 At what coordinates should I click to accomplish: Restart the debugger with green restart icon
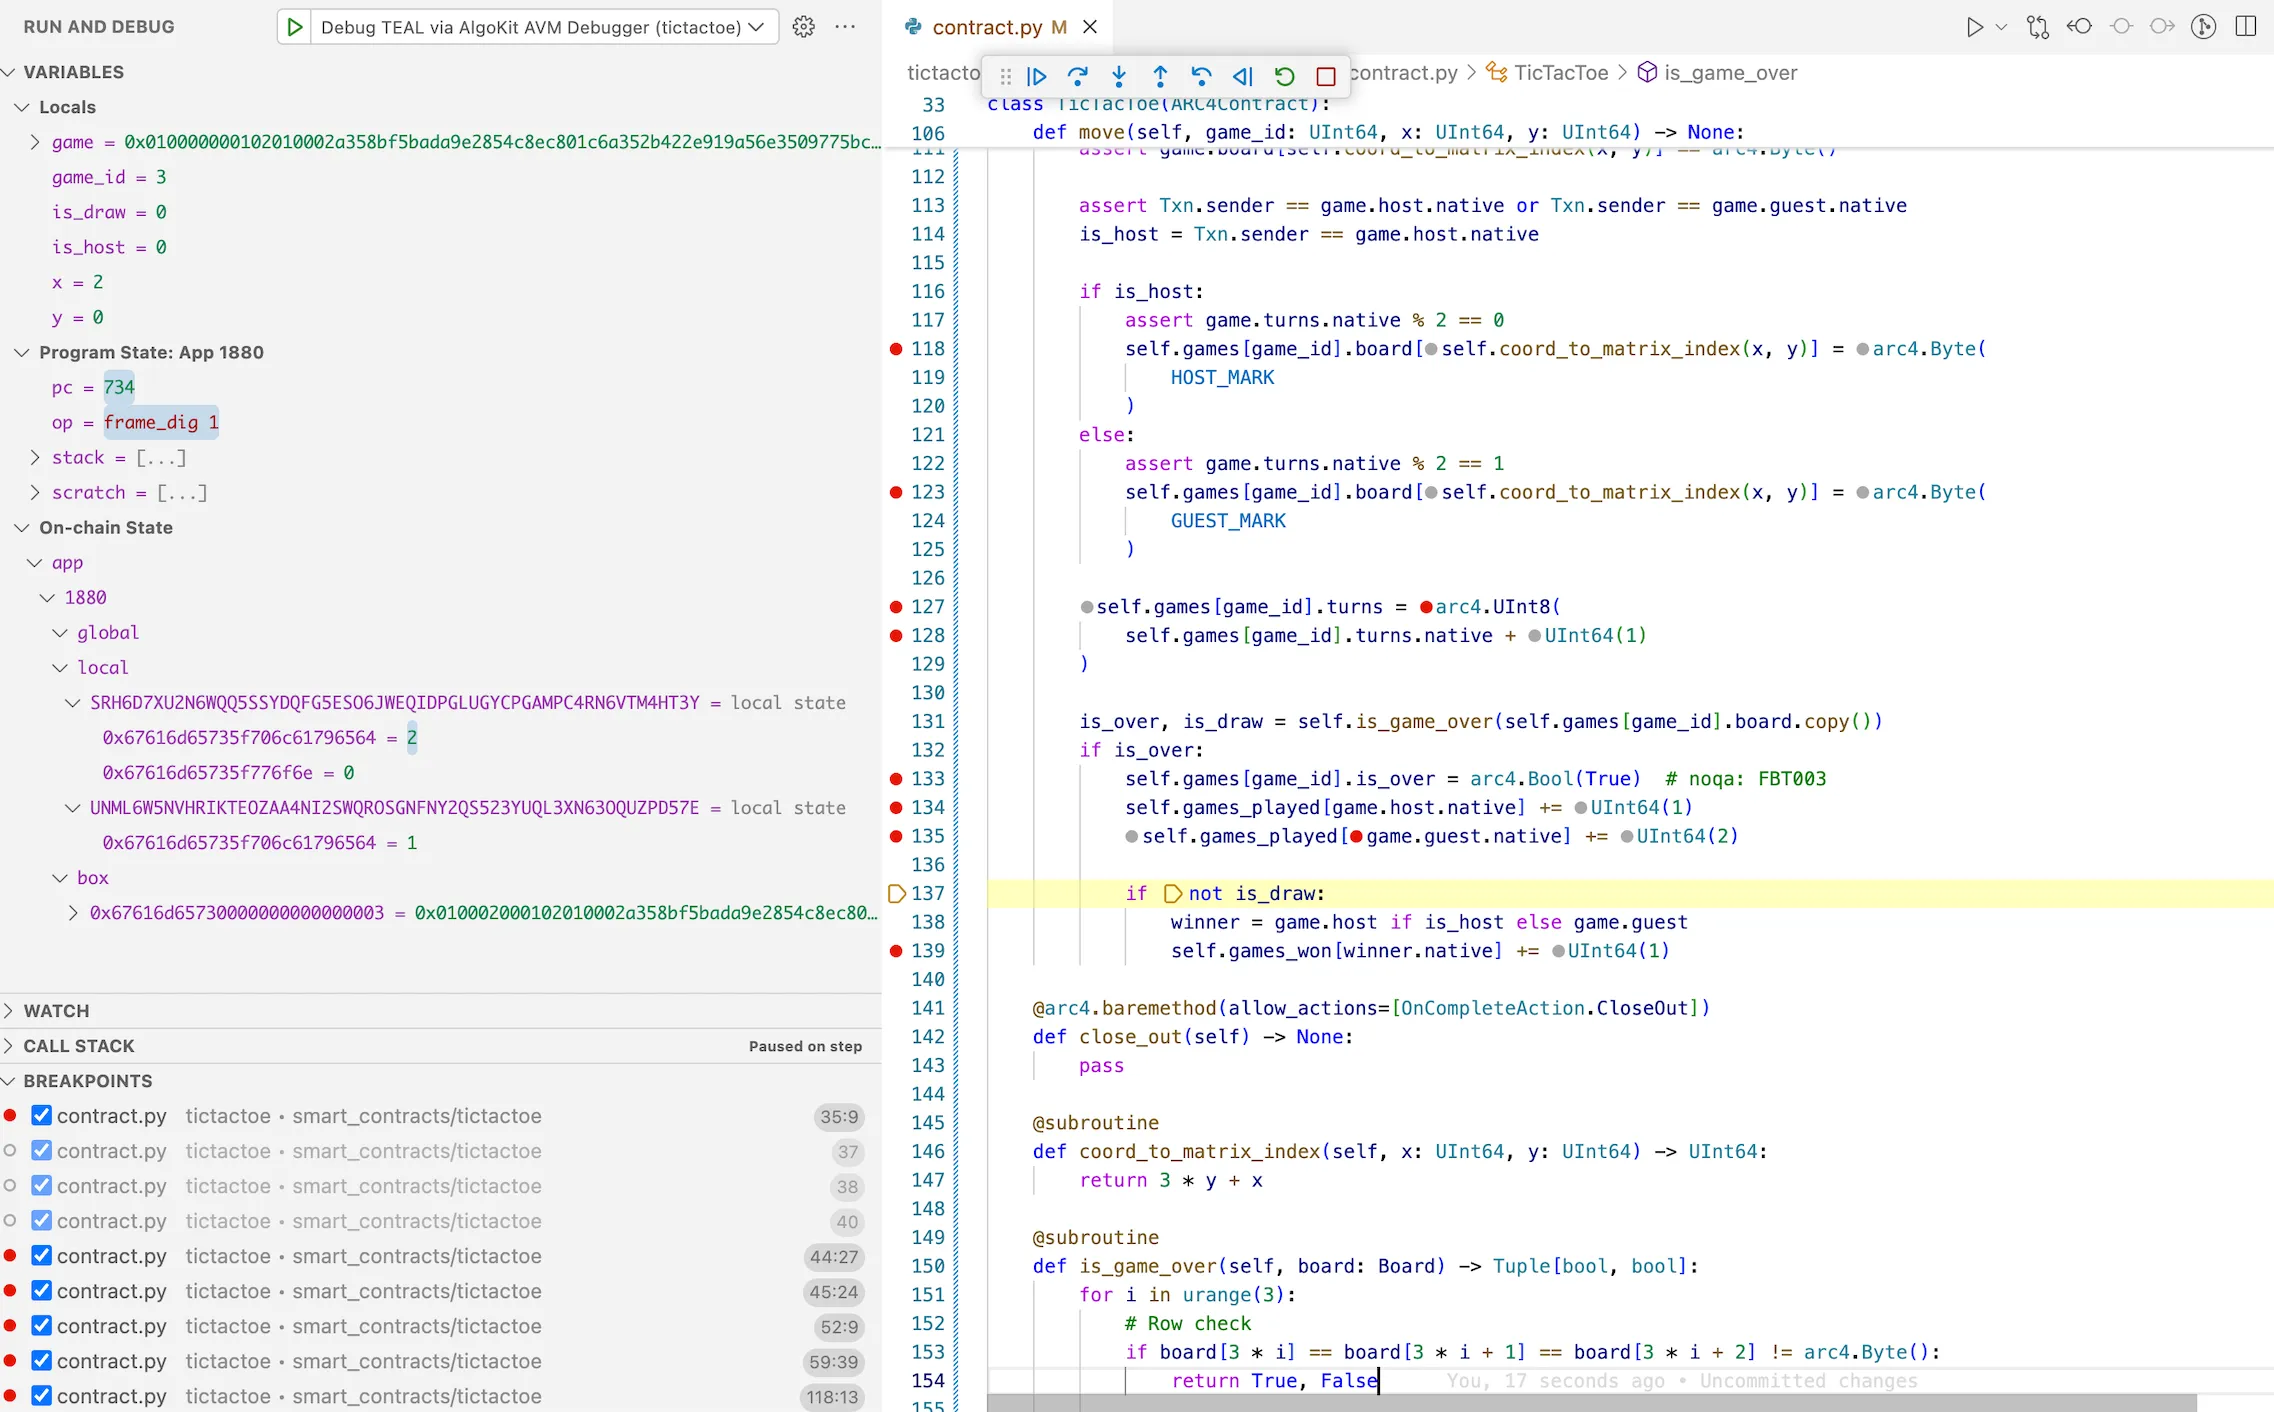pos(1284,76)
